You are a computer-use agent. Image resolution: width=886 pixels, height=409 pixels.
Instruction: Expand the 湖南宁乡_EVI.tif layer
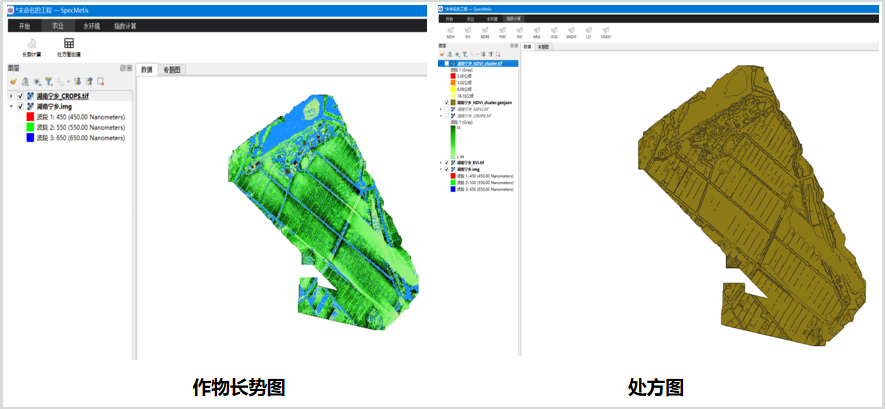(440, 163)
